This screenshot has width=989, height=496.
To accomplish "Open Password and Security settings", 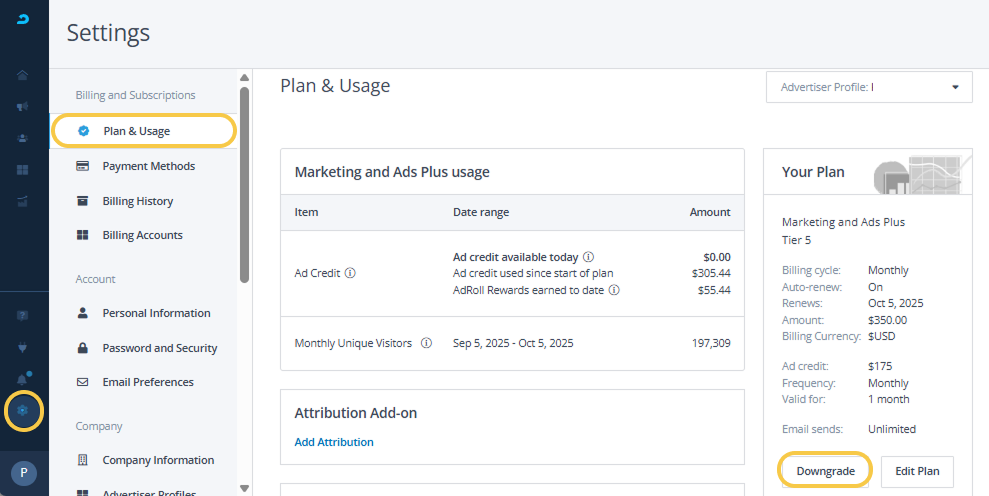I will pos(159,348).
